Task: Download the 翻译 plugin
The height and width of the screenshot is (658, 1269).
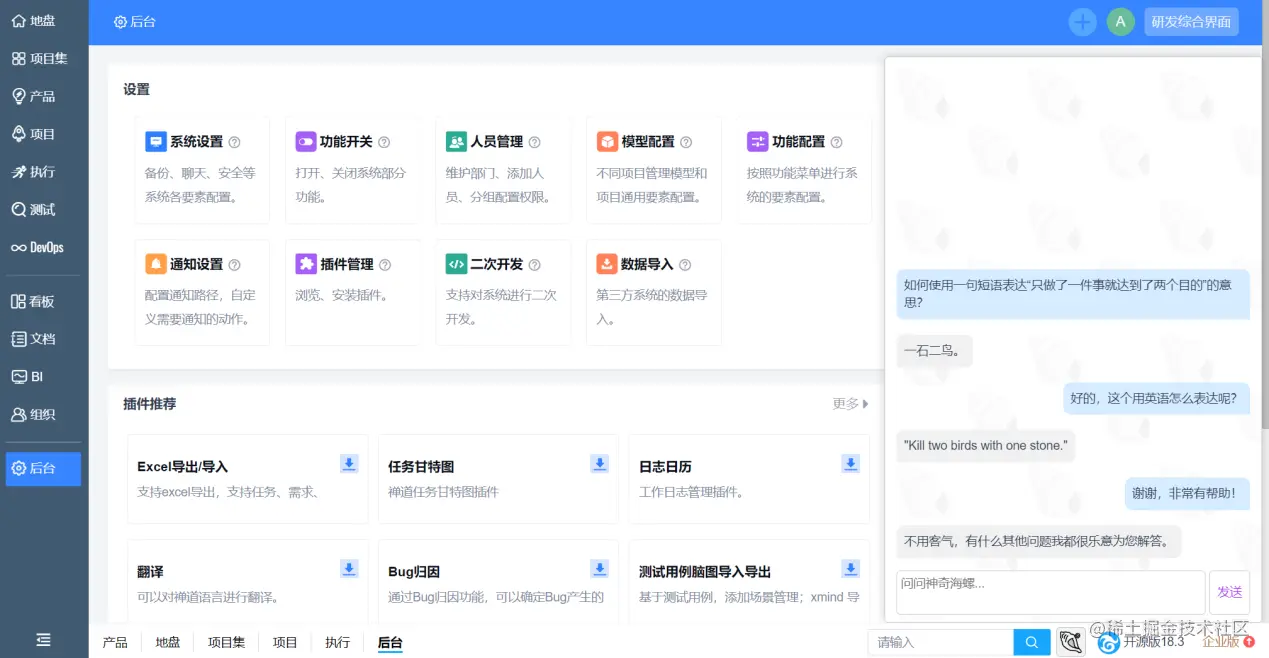Action: [x=349, y=568]
